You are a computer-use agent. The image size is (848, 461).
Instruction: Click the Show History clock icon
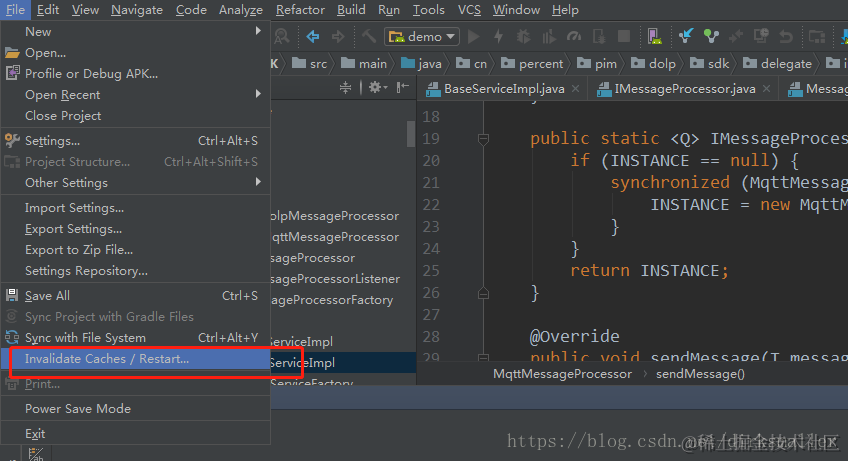[761, 37]
